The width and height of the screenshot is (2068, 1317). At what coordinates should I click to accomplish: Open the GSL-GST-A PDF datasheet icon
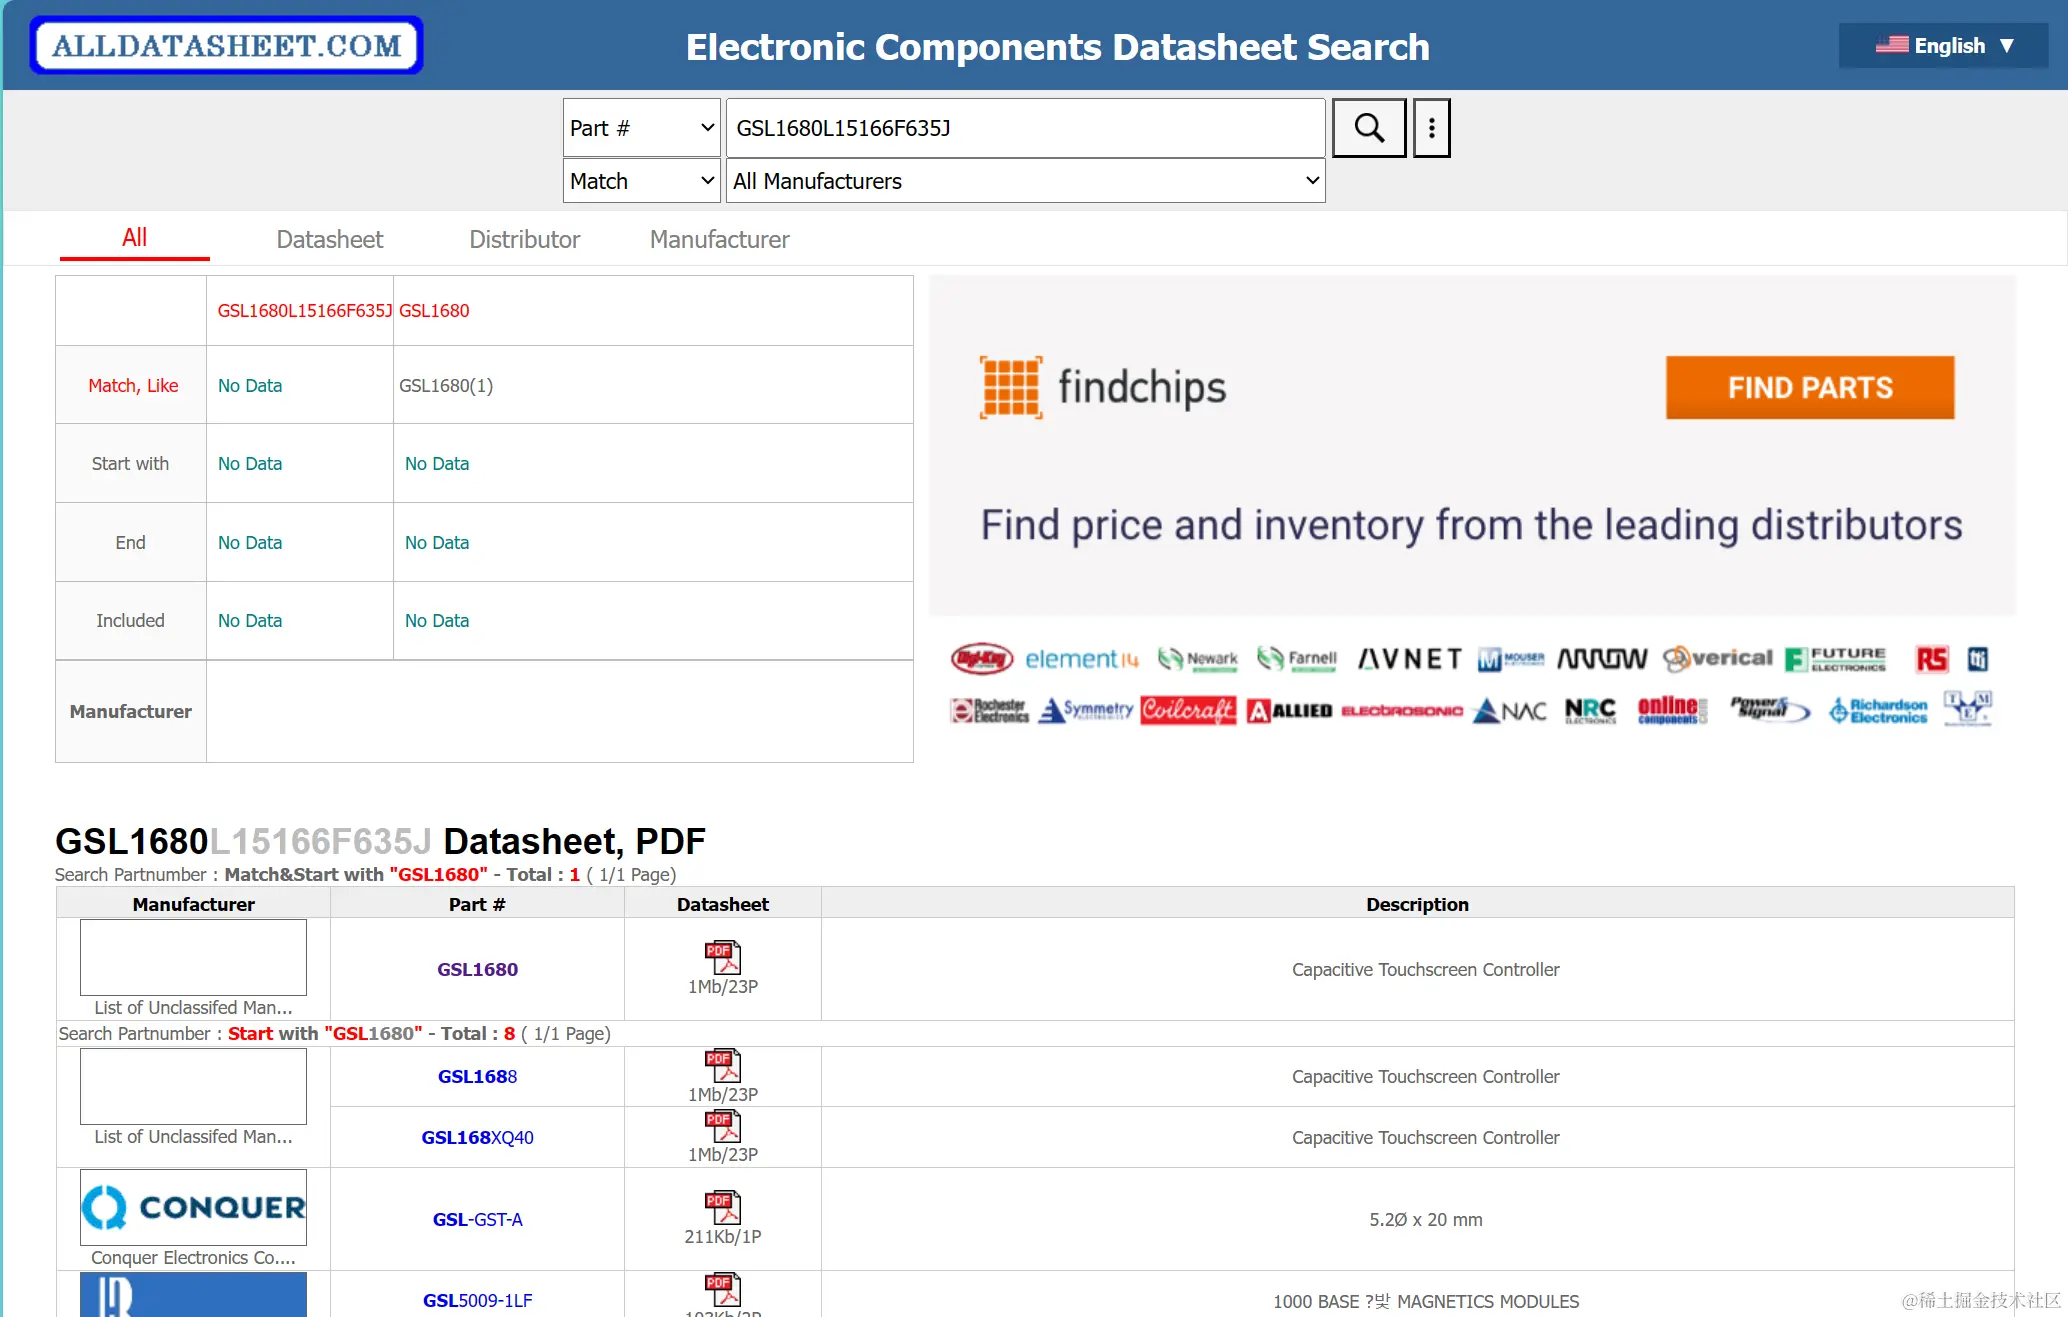tap(722, 1207)
